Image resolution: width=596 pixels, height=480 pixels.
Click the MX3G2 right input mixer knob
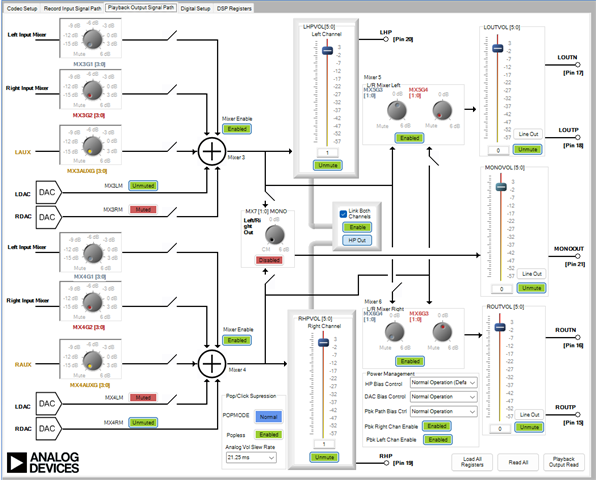[92, 90]
